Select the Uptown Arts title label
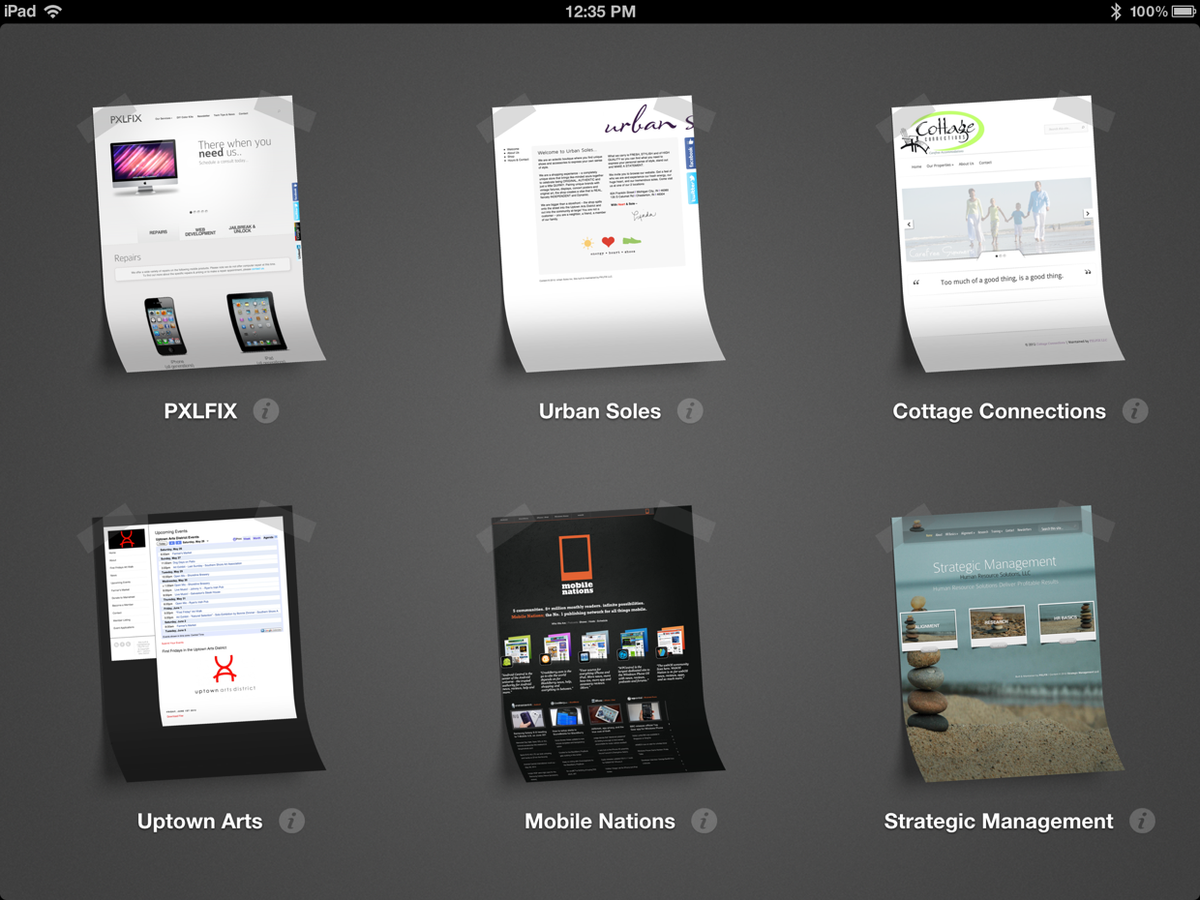Viewport: 1200px width, 900px height. coord(200,822)
